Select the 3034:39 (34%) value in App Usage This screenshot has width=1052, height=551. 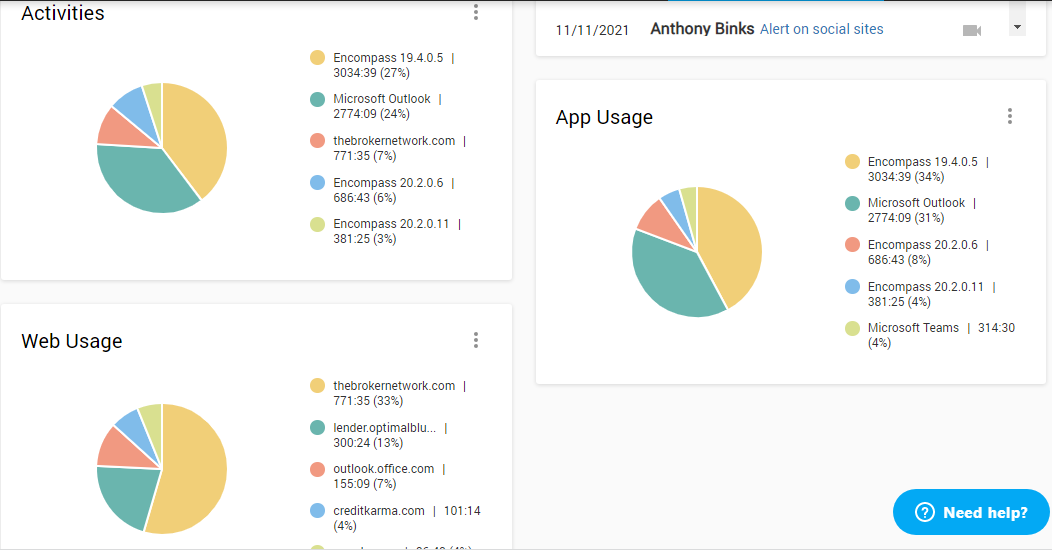[906, 177]
